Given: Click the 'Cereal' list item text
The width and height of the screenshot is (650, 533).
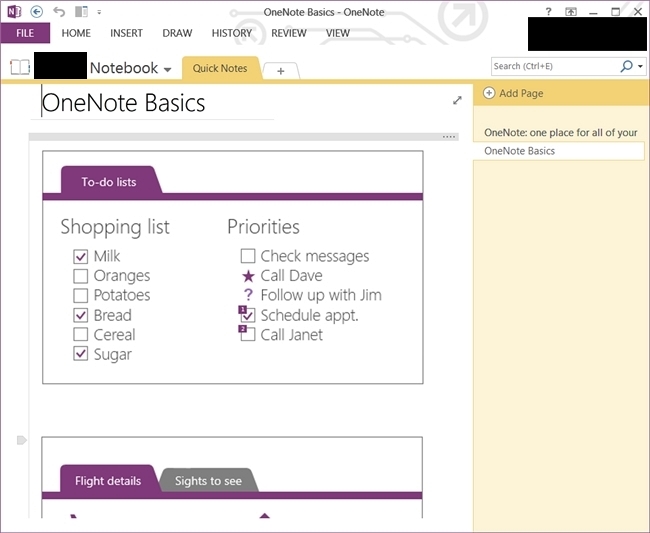Looking at the screenshot, I should (114, 335).
